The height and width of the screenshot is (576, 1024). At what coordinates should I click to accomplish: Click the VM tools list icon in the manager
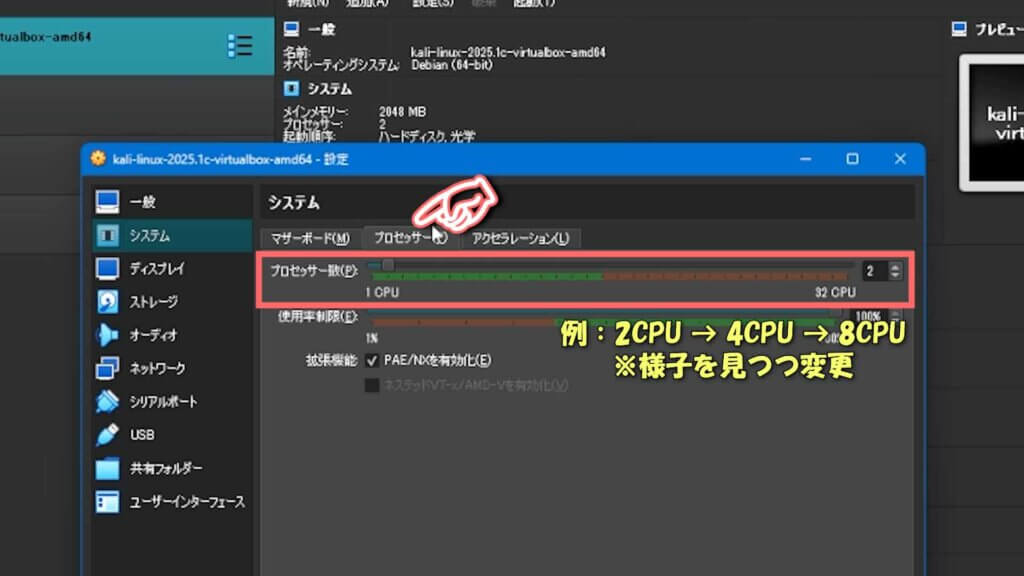click(x=240, y=46)
